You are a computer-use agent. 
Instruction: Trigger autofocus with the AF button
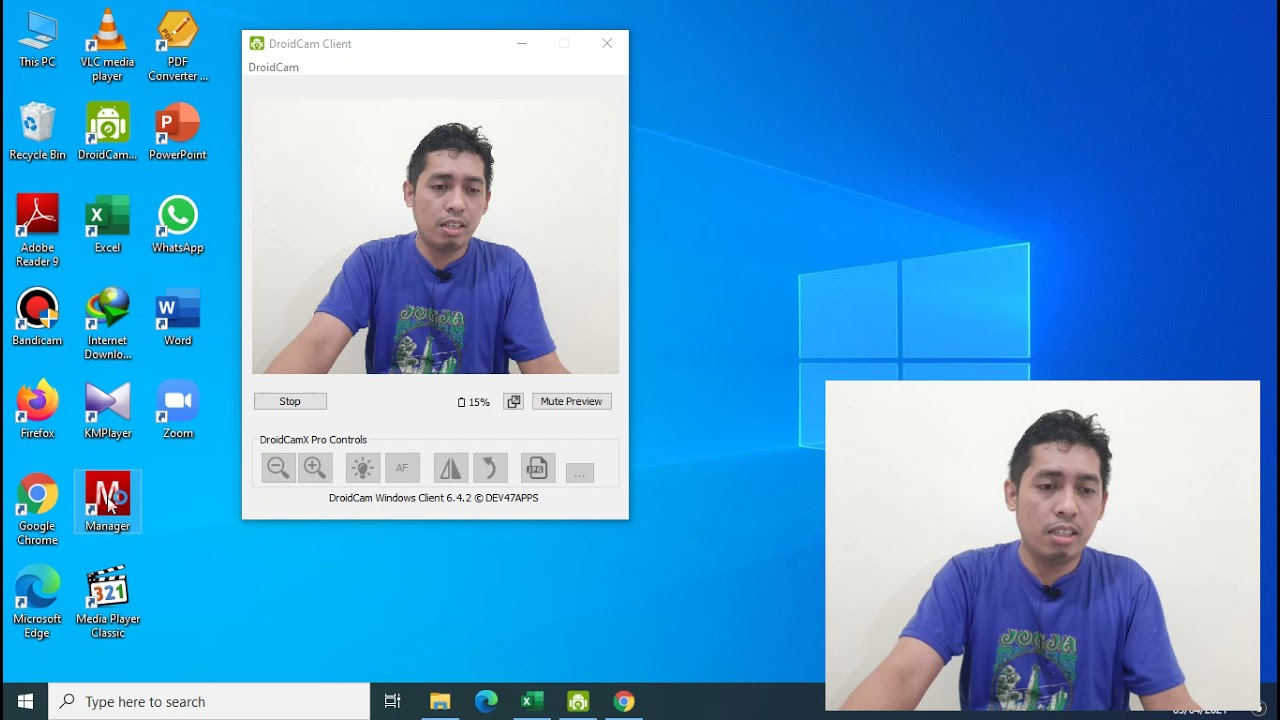pos(402,468)
